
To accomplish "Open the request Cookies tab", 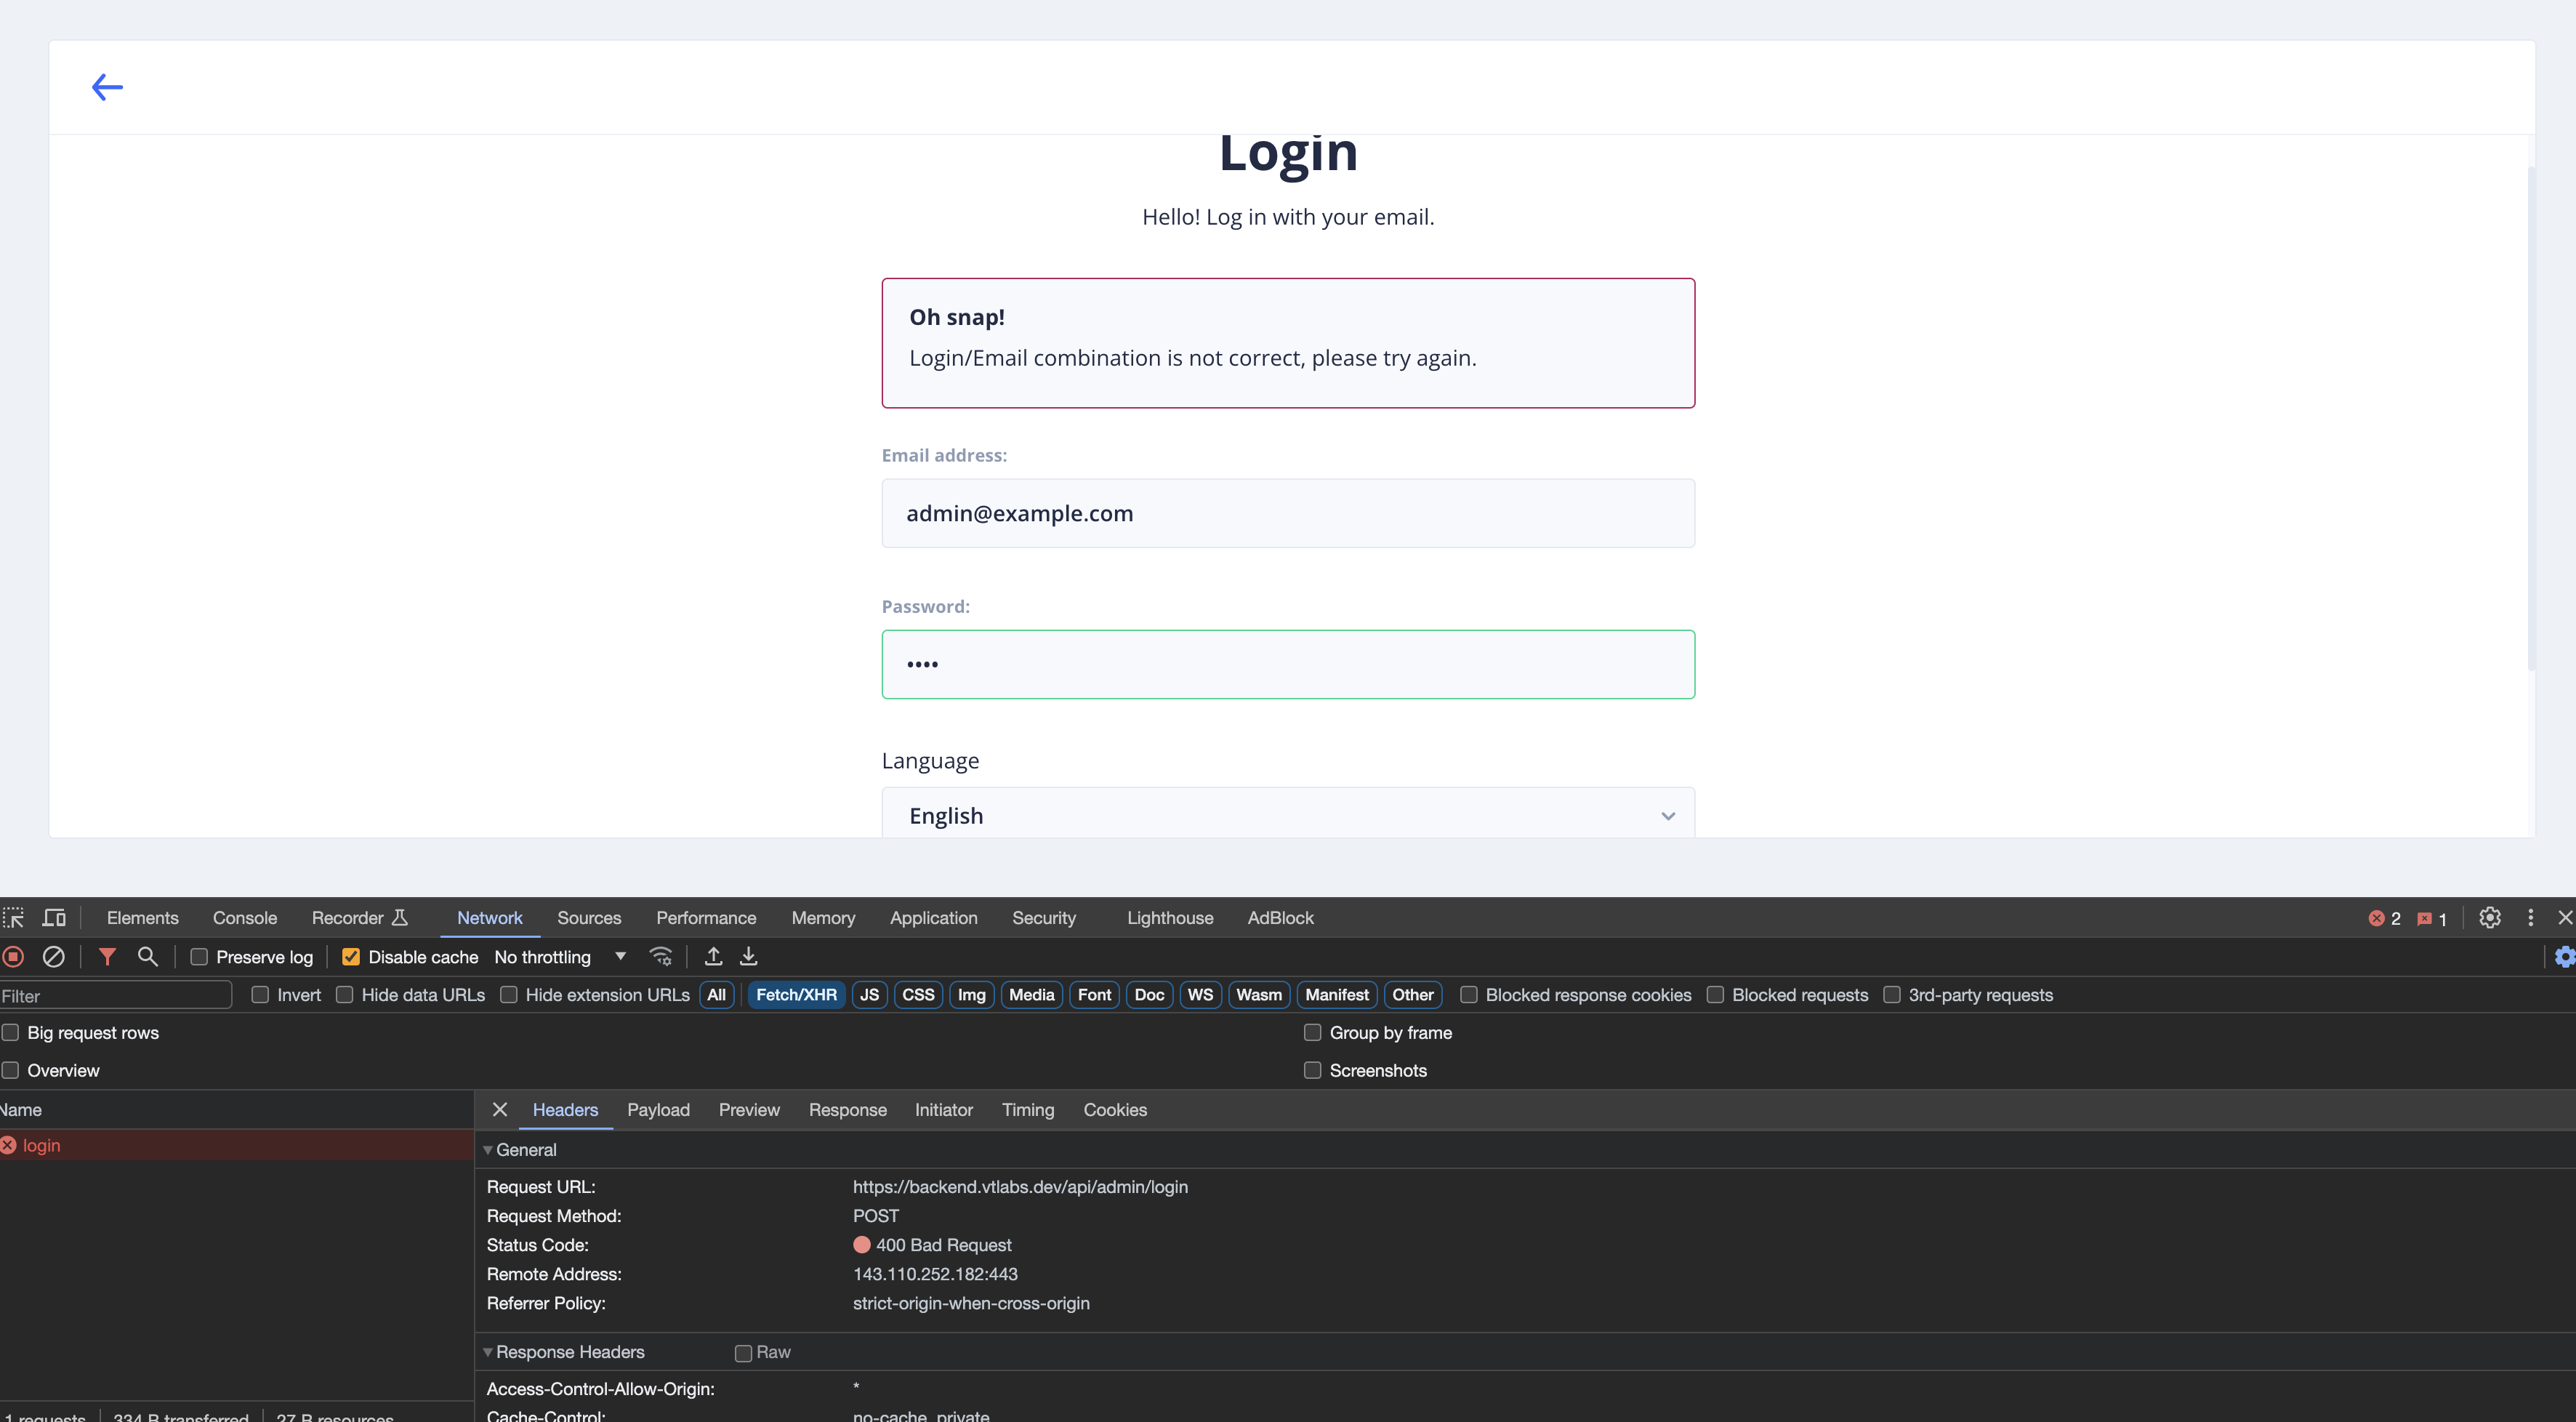I will point(1115,1110).
